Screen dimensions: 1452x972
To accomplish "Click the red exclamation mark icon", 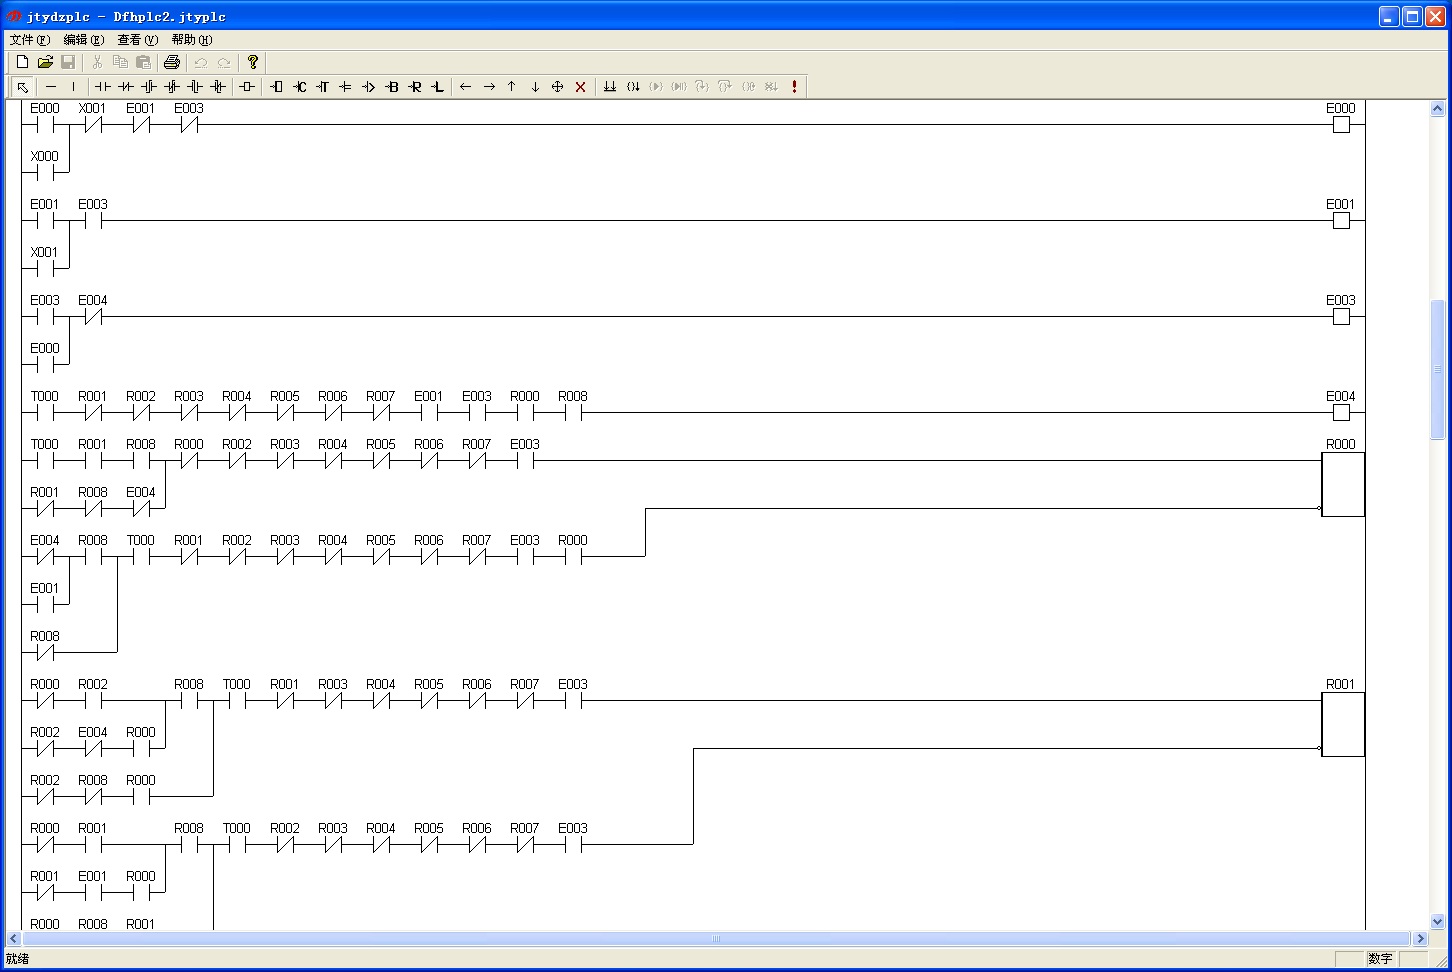I will (x=794, y=87).
